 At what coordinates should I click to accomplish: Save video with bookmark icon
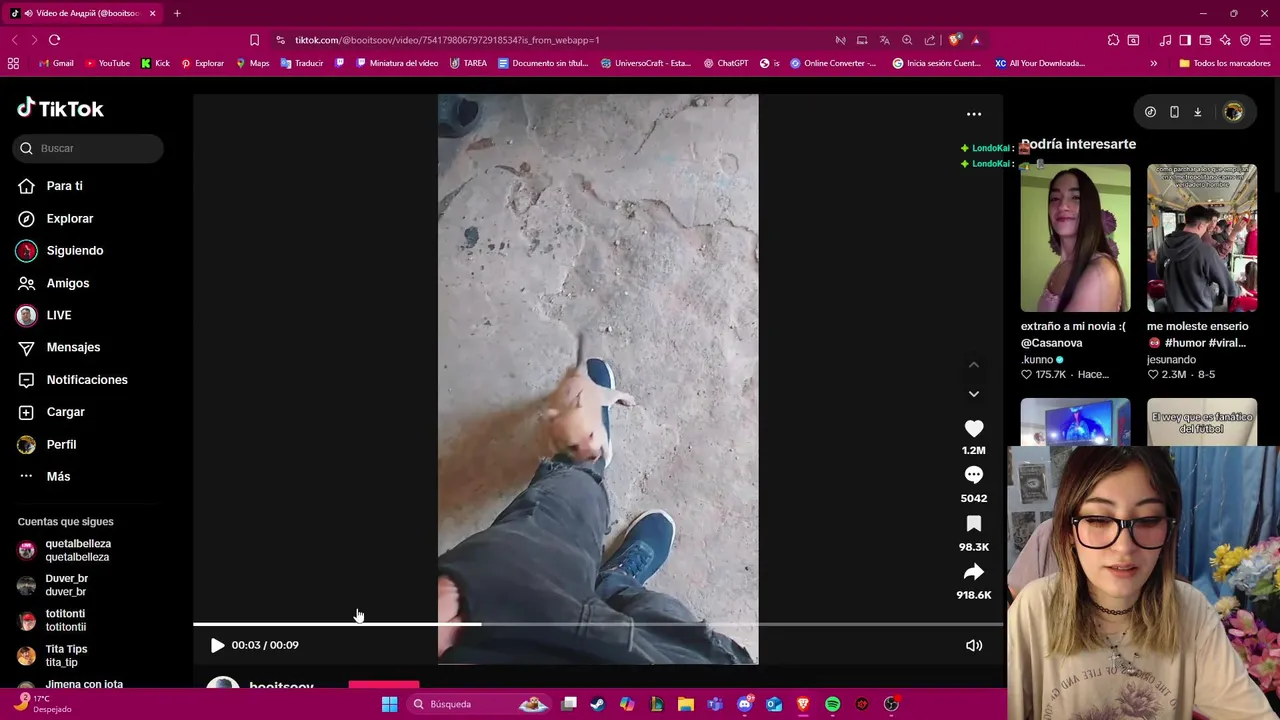tap(973, 524)
